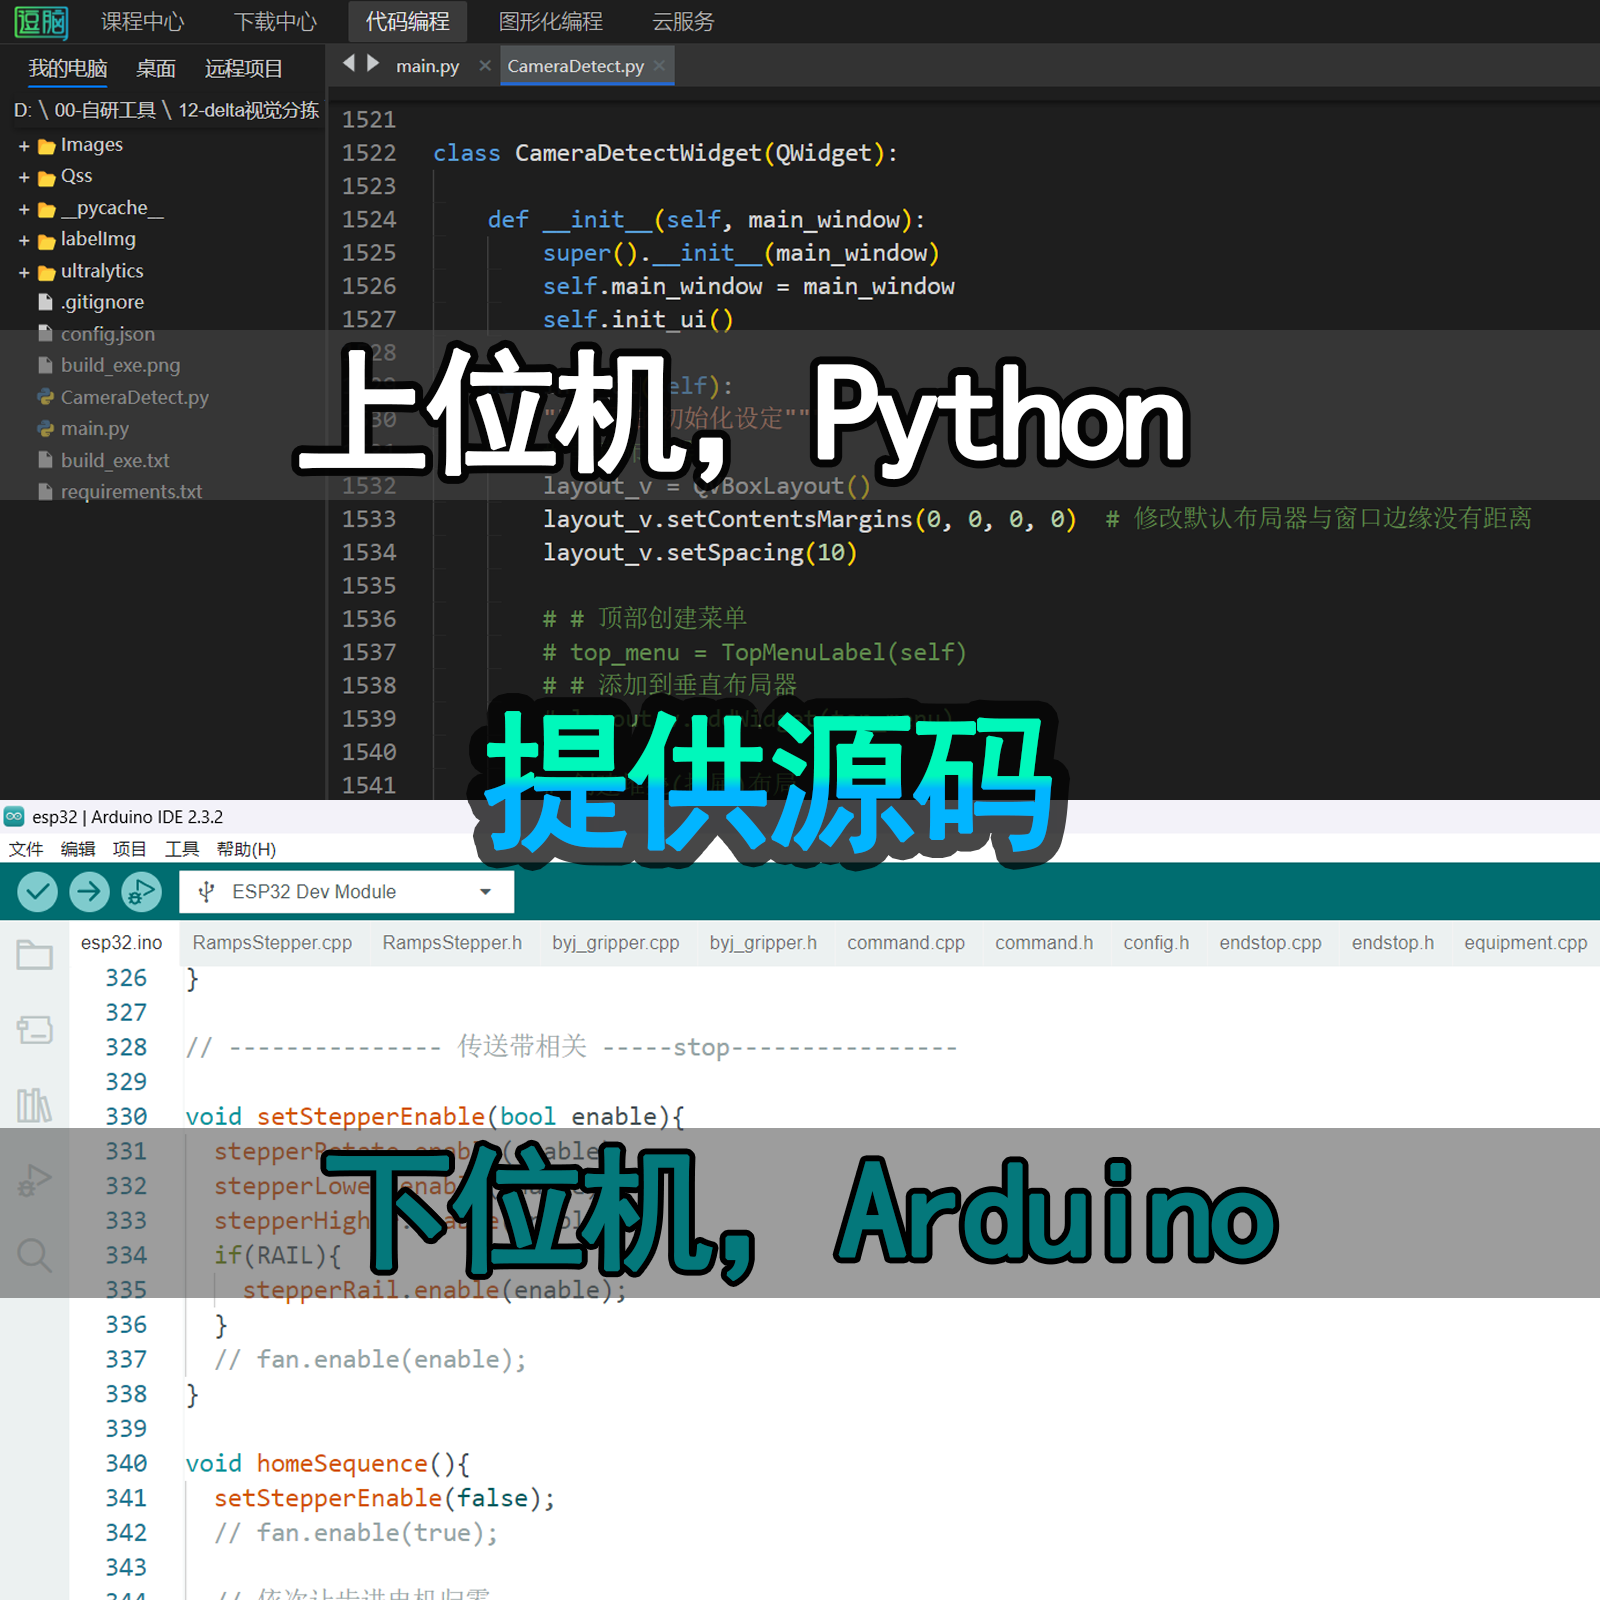Switch to the main.py editor tab

pyautogui.click(x=427, y=67)
